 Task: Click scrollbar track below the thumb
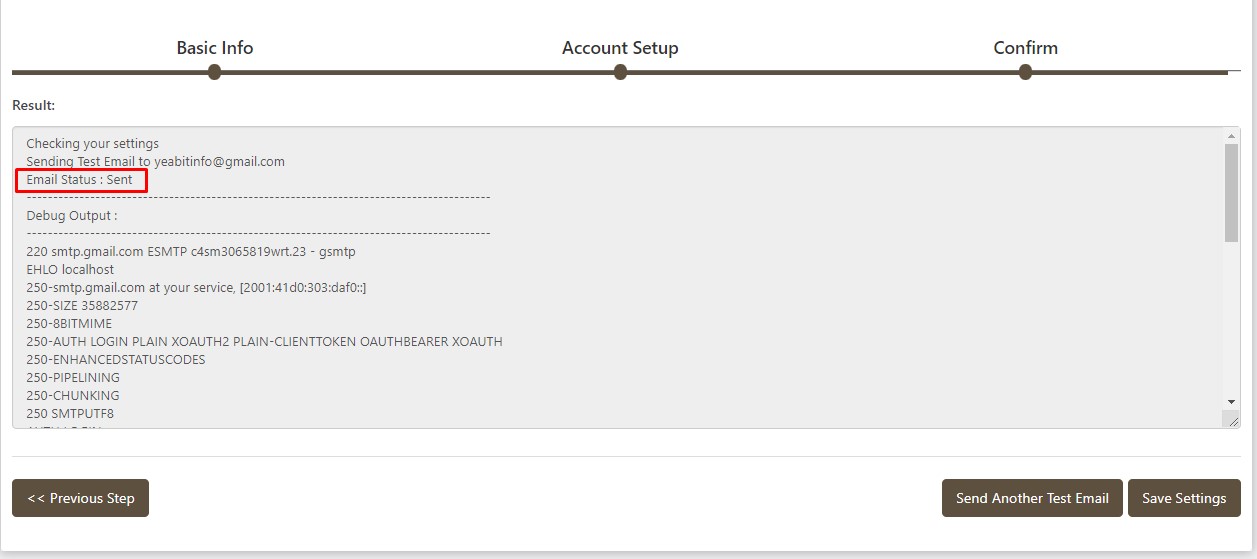(x=1231, y=317)
